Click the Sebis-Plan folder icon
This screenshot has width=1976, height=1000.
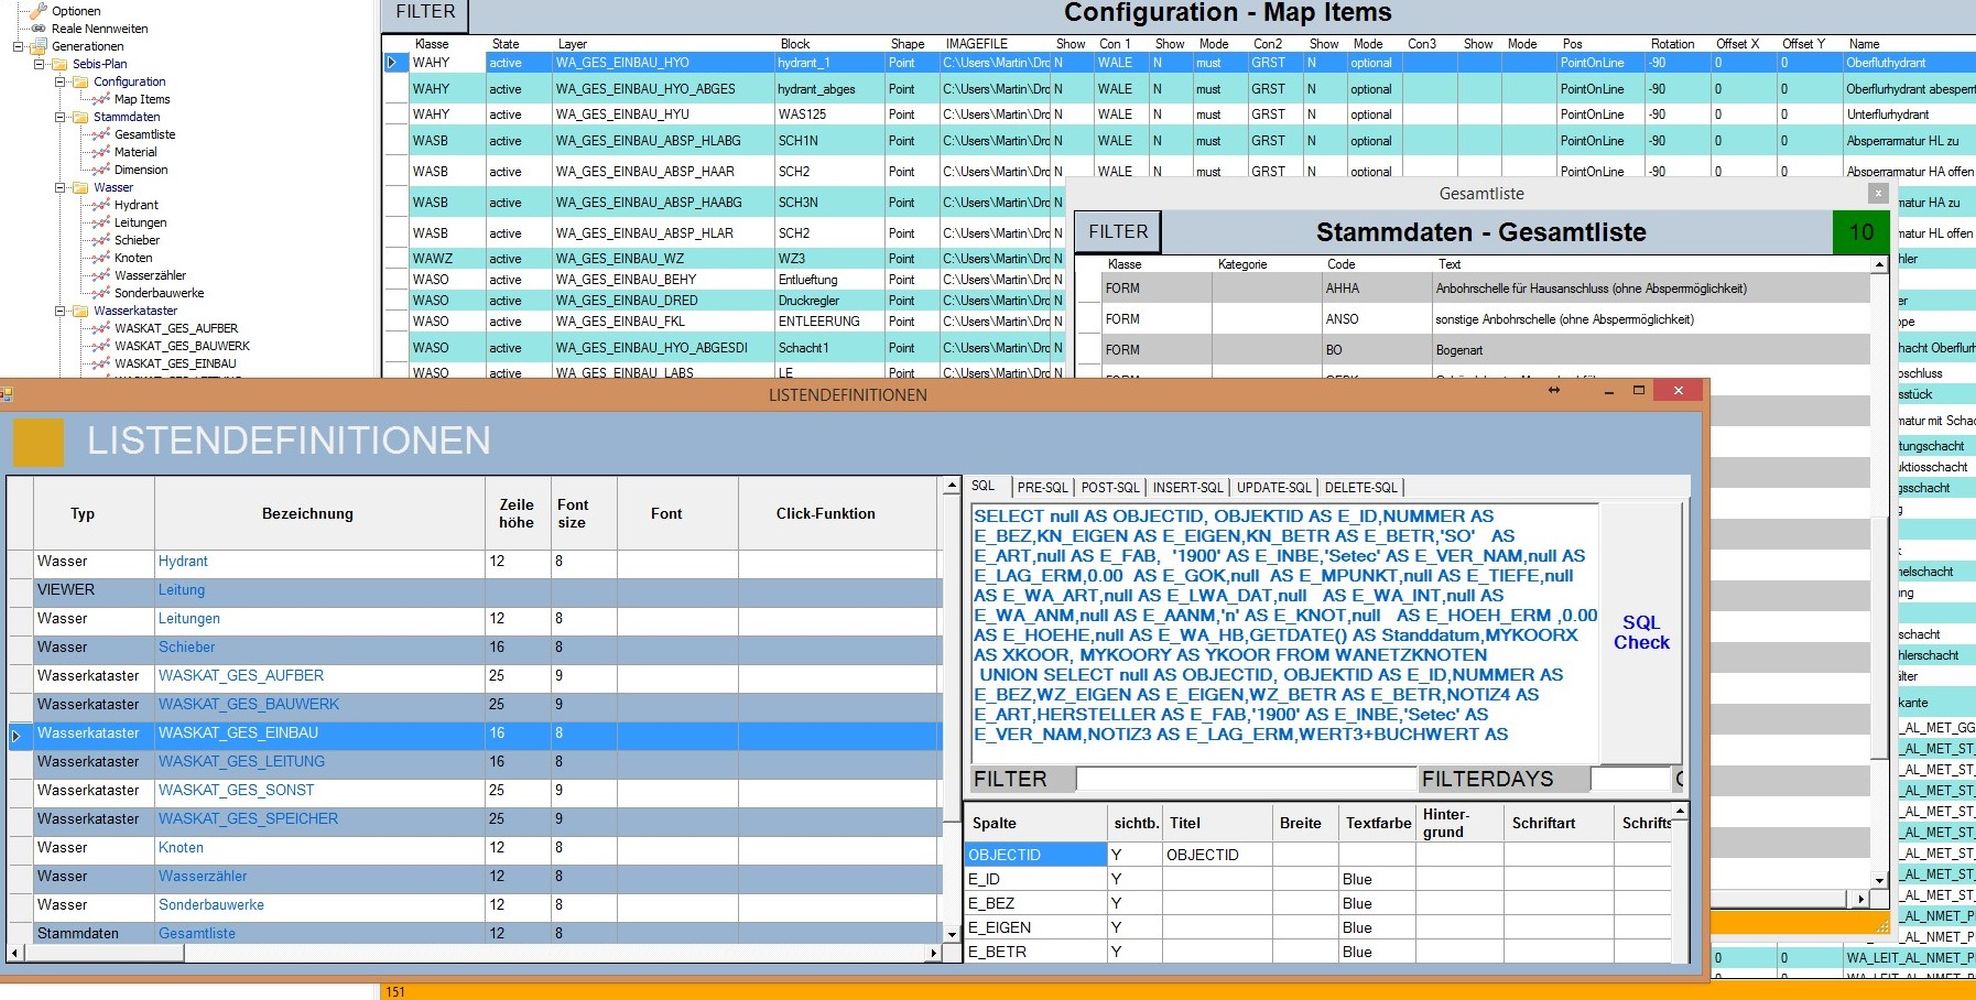point(59,64)
